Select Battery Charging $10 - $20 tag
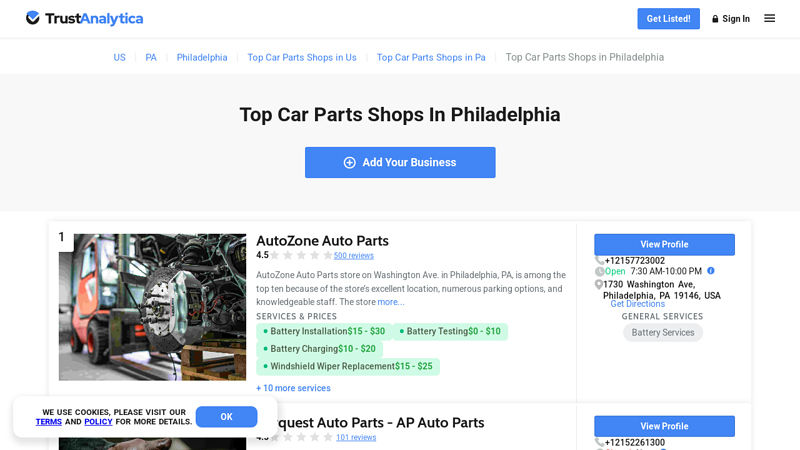This screenshot has width=800, height=450. pyautogui.click(x=319, y=349)
